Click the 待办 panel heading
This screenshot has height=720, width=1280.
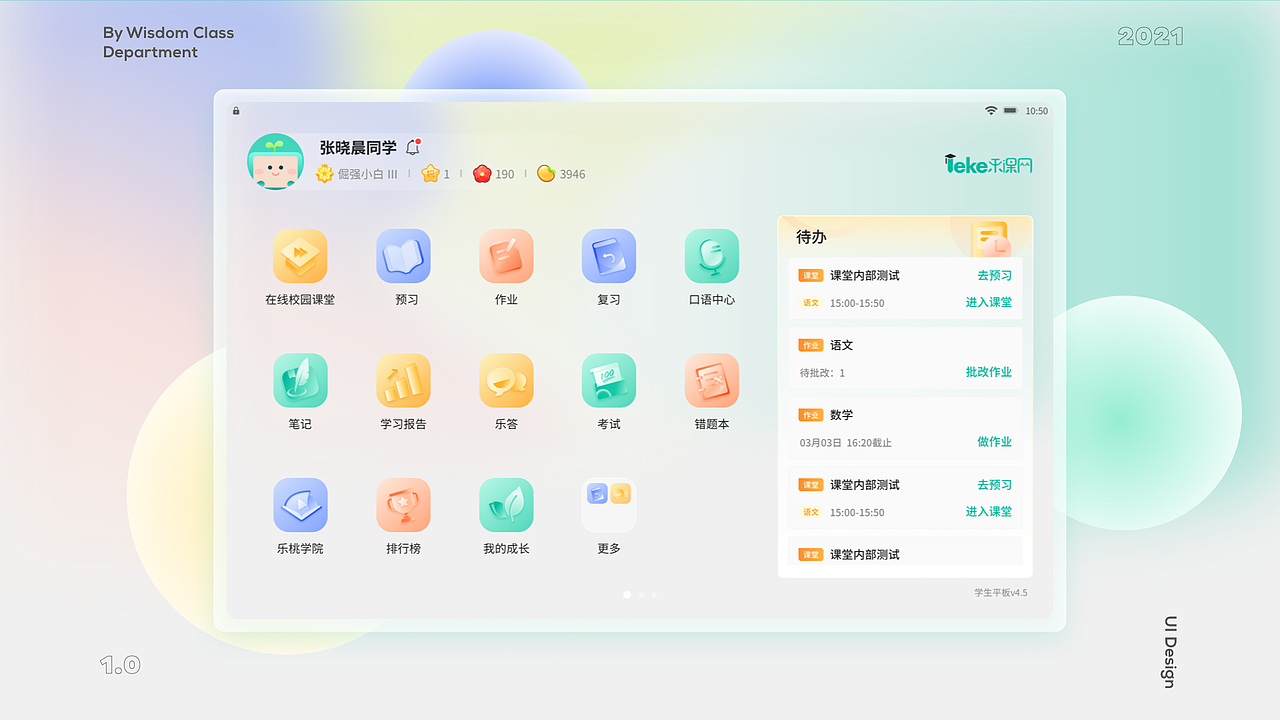tap(811, 237)
